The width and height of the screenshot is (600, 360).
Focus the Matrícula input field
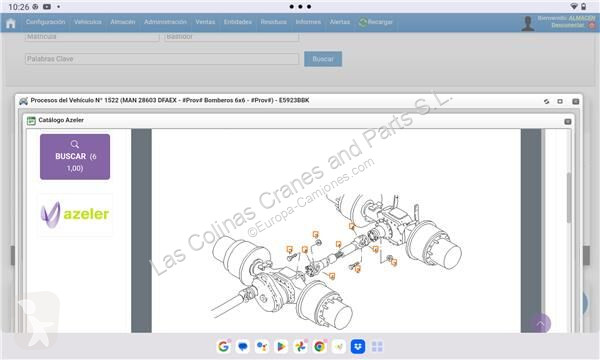pyautogui.click(x=92, y=37)
